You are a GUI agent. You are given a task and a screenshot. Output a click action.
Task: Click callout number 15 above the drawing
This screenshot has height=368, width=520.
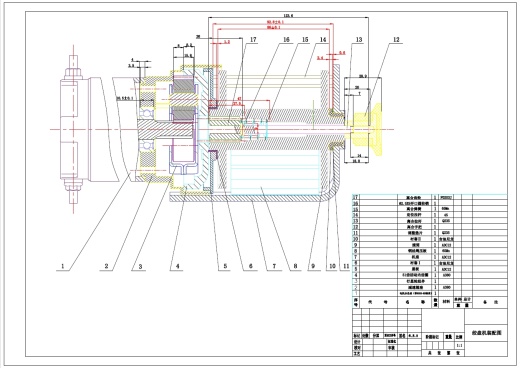(305, 40)
